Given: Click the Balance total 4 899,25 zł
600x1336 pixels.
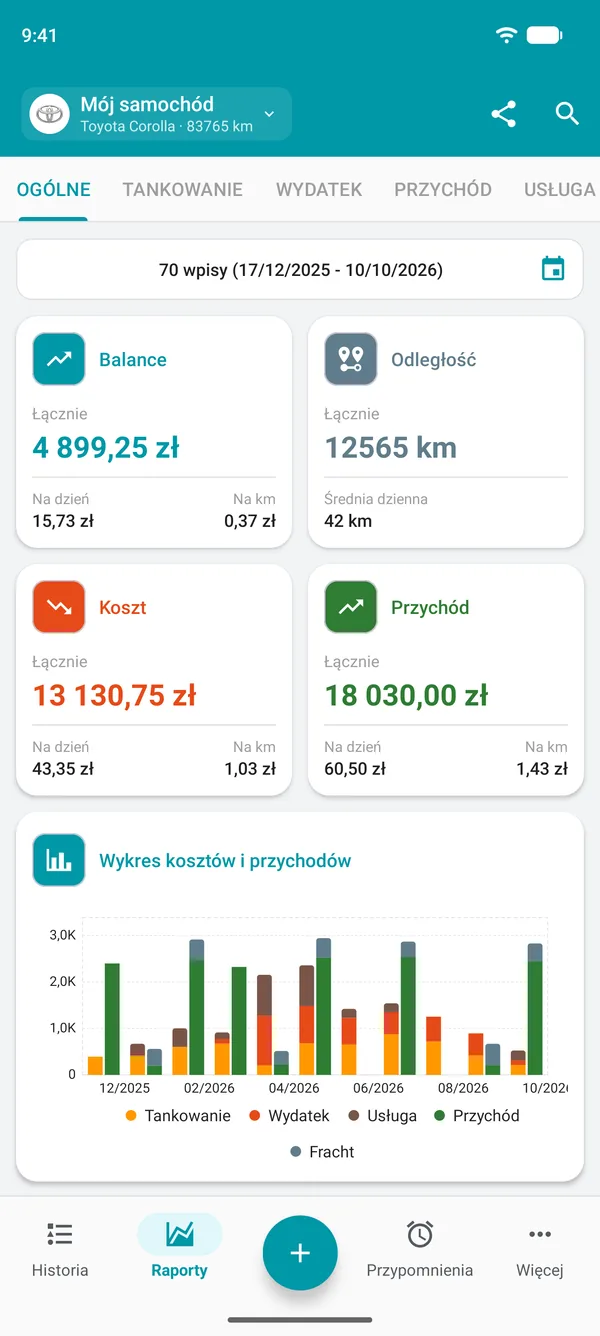Looking at the screenshot, I should 106,447.
